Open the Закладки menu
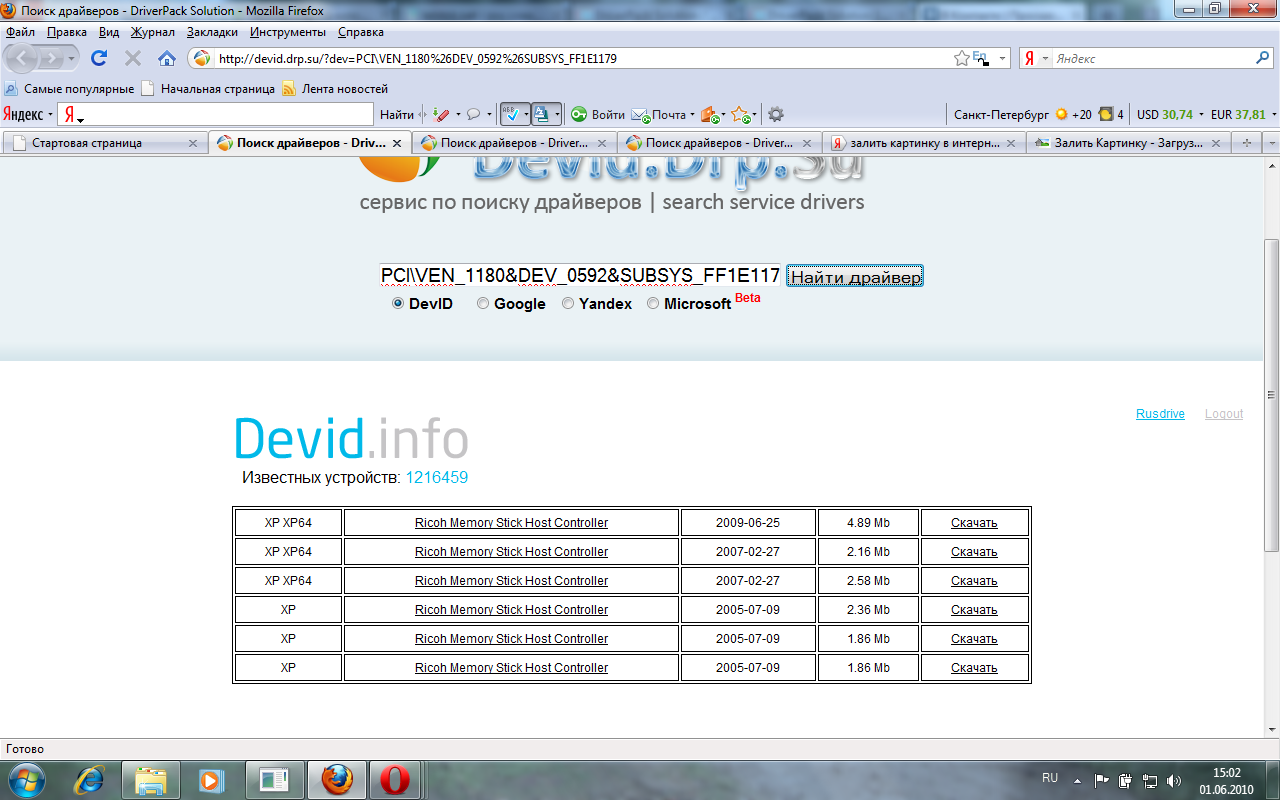 coord(212,32)
